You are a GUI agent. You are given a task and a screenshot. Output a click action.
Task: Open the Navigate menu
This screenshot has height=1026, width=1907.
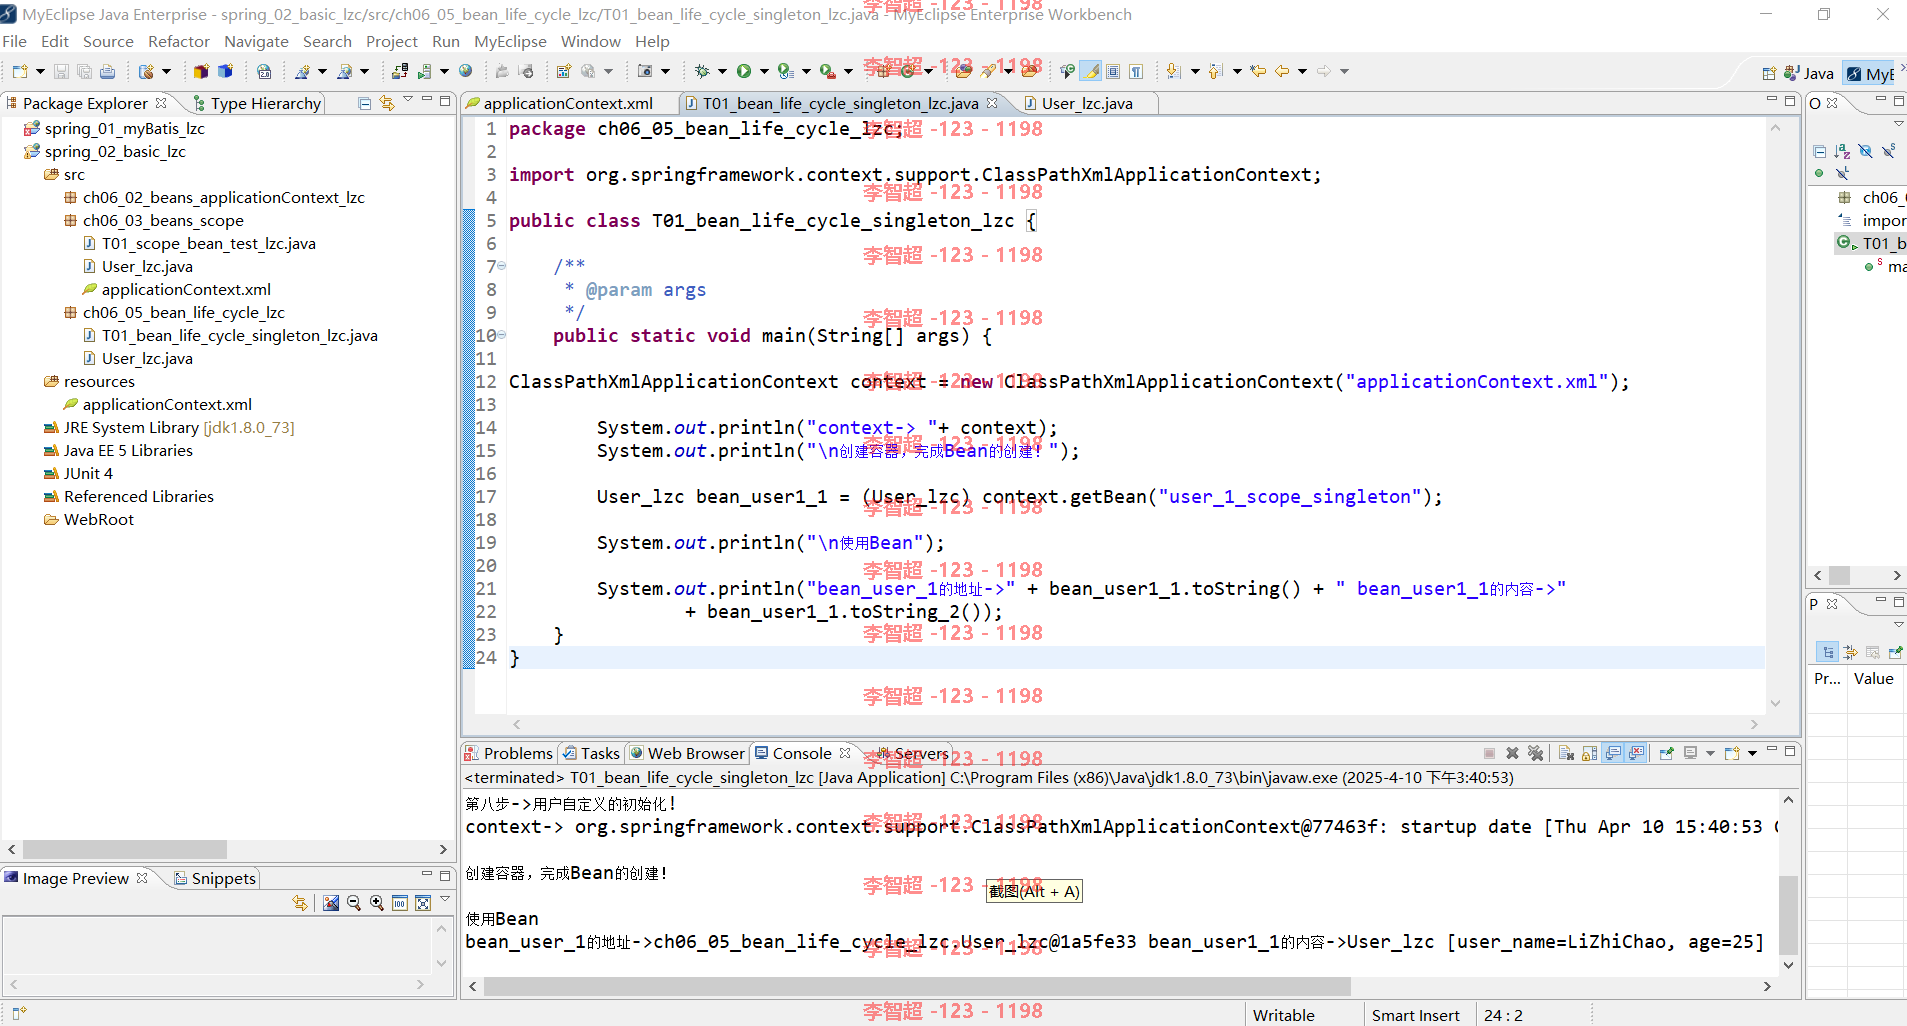pos(256,41)
